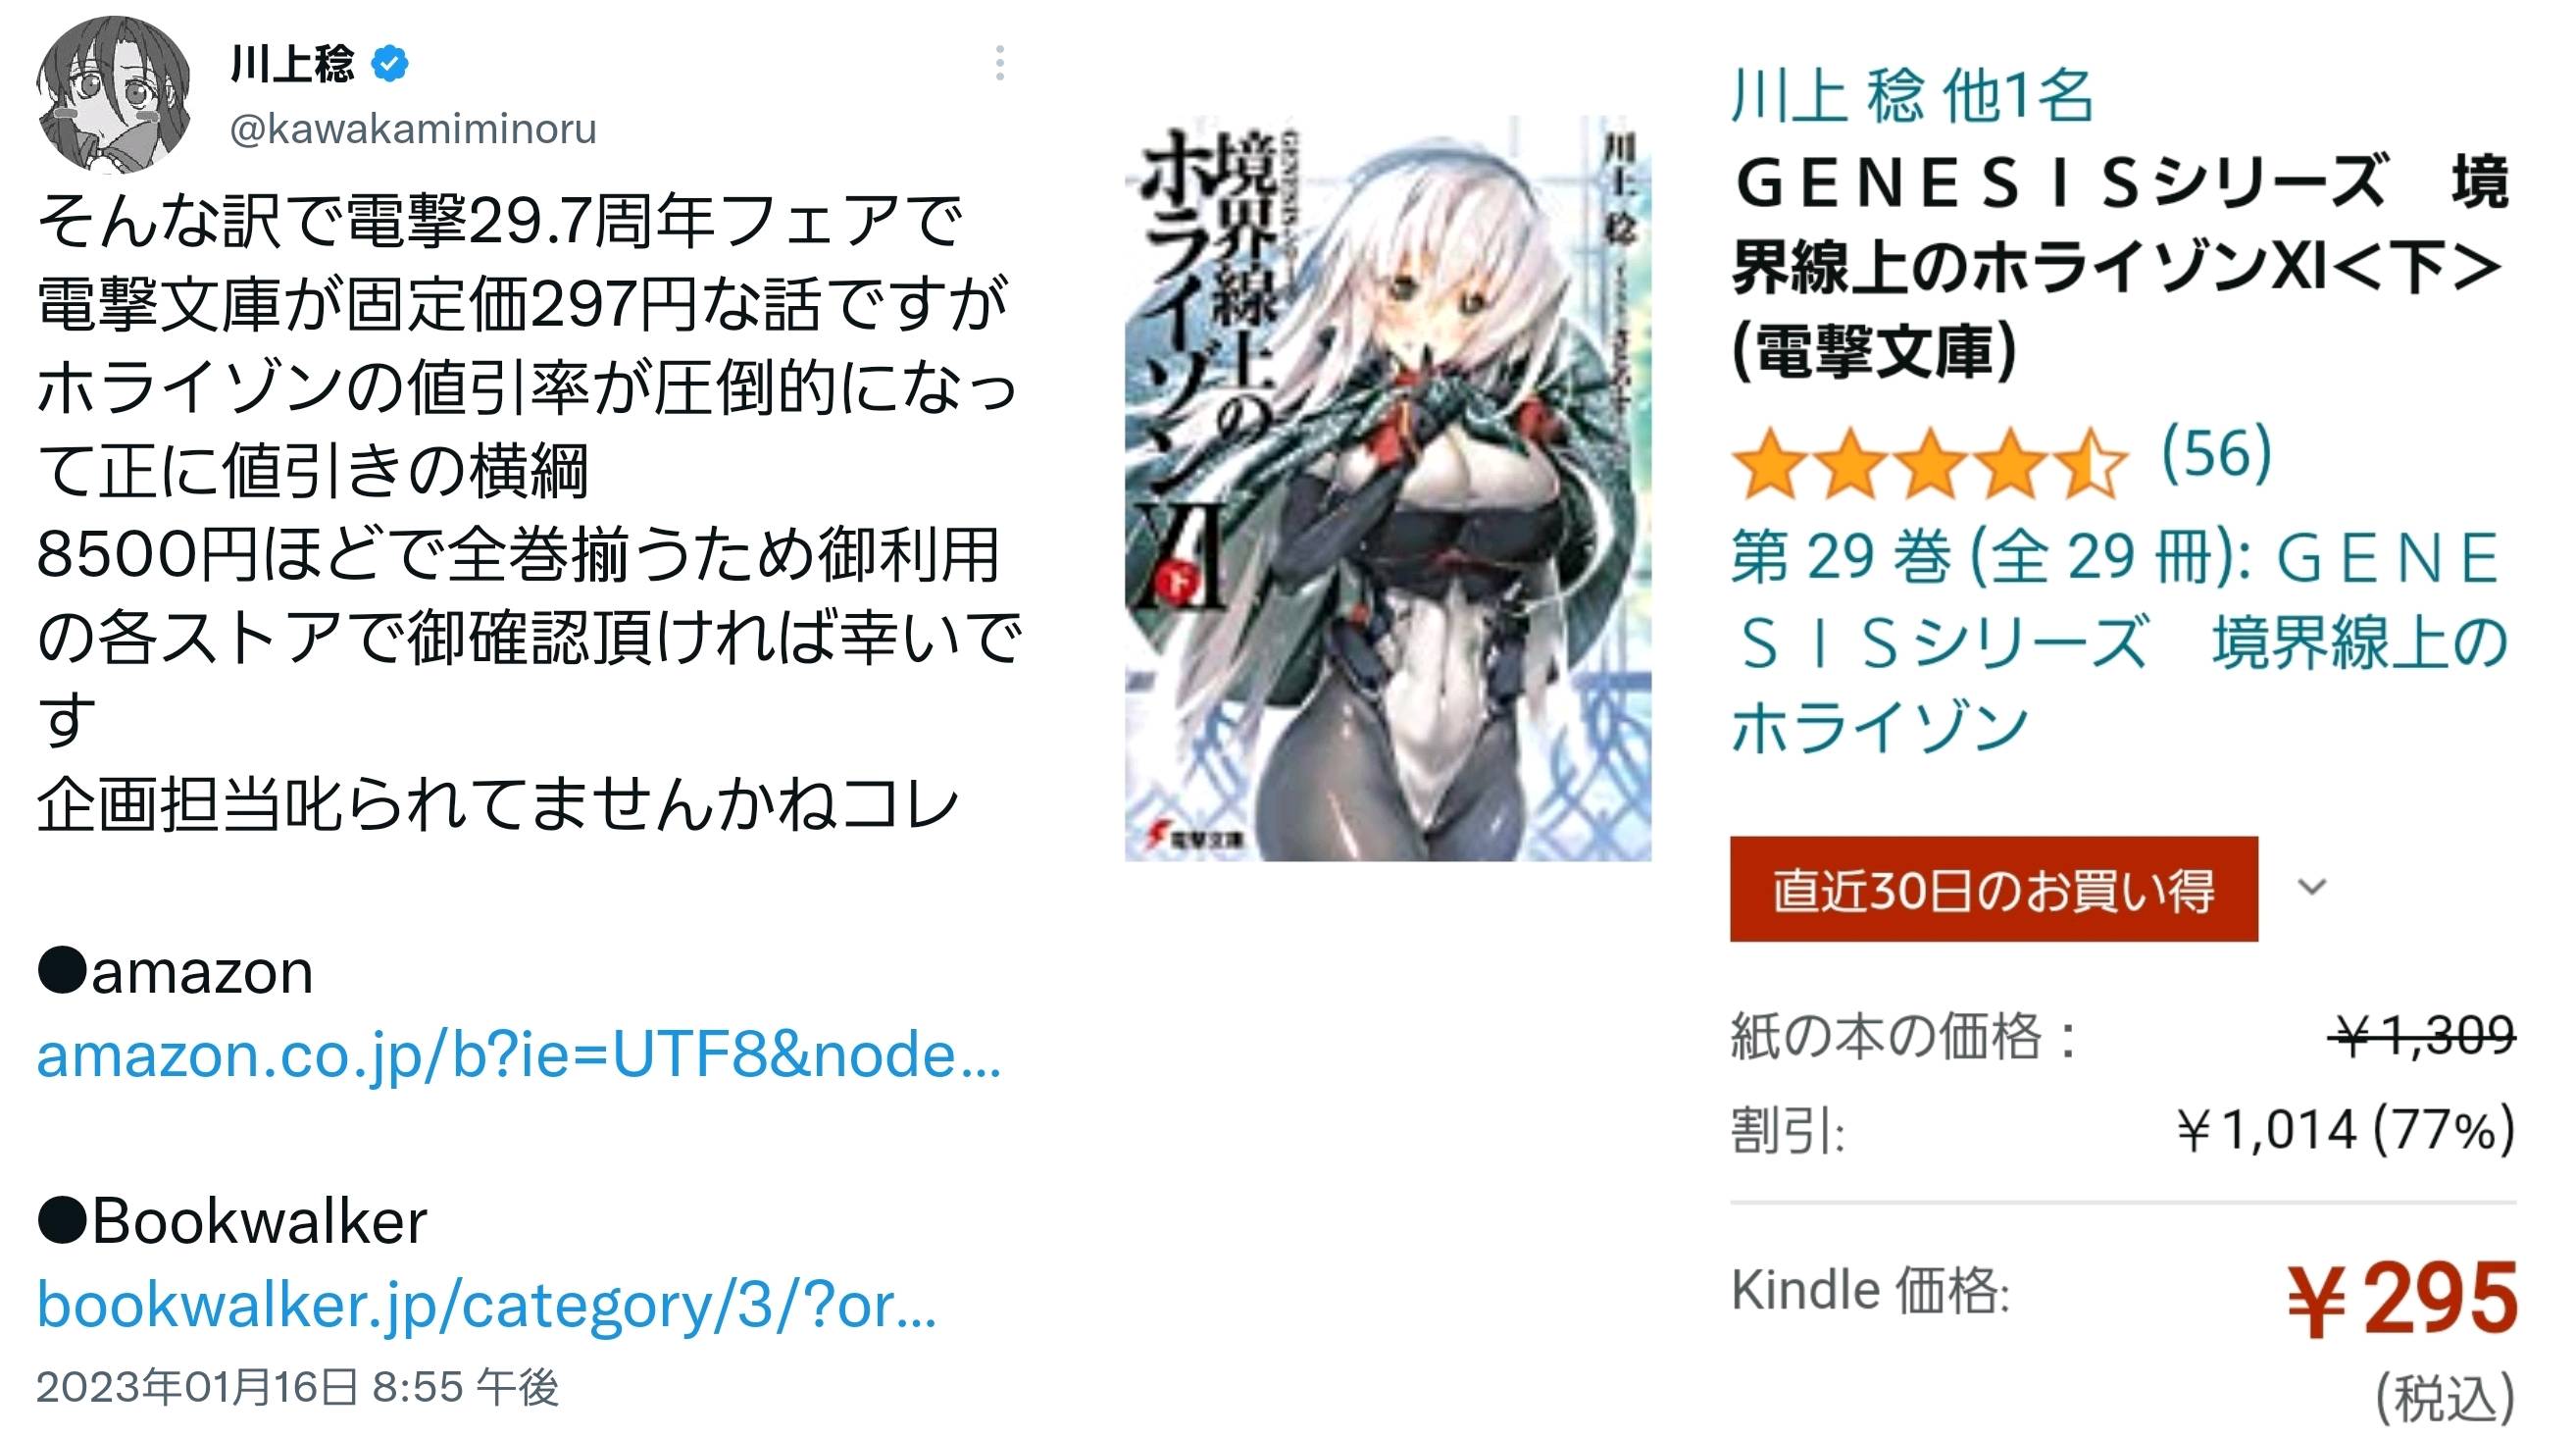This screenshot has width=2576, height=1438.
Task: Click the 川上稔 display name
Action: point(291,64)
